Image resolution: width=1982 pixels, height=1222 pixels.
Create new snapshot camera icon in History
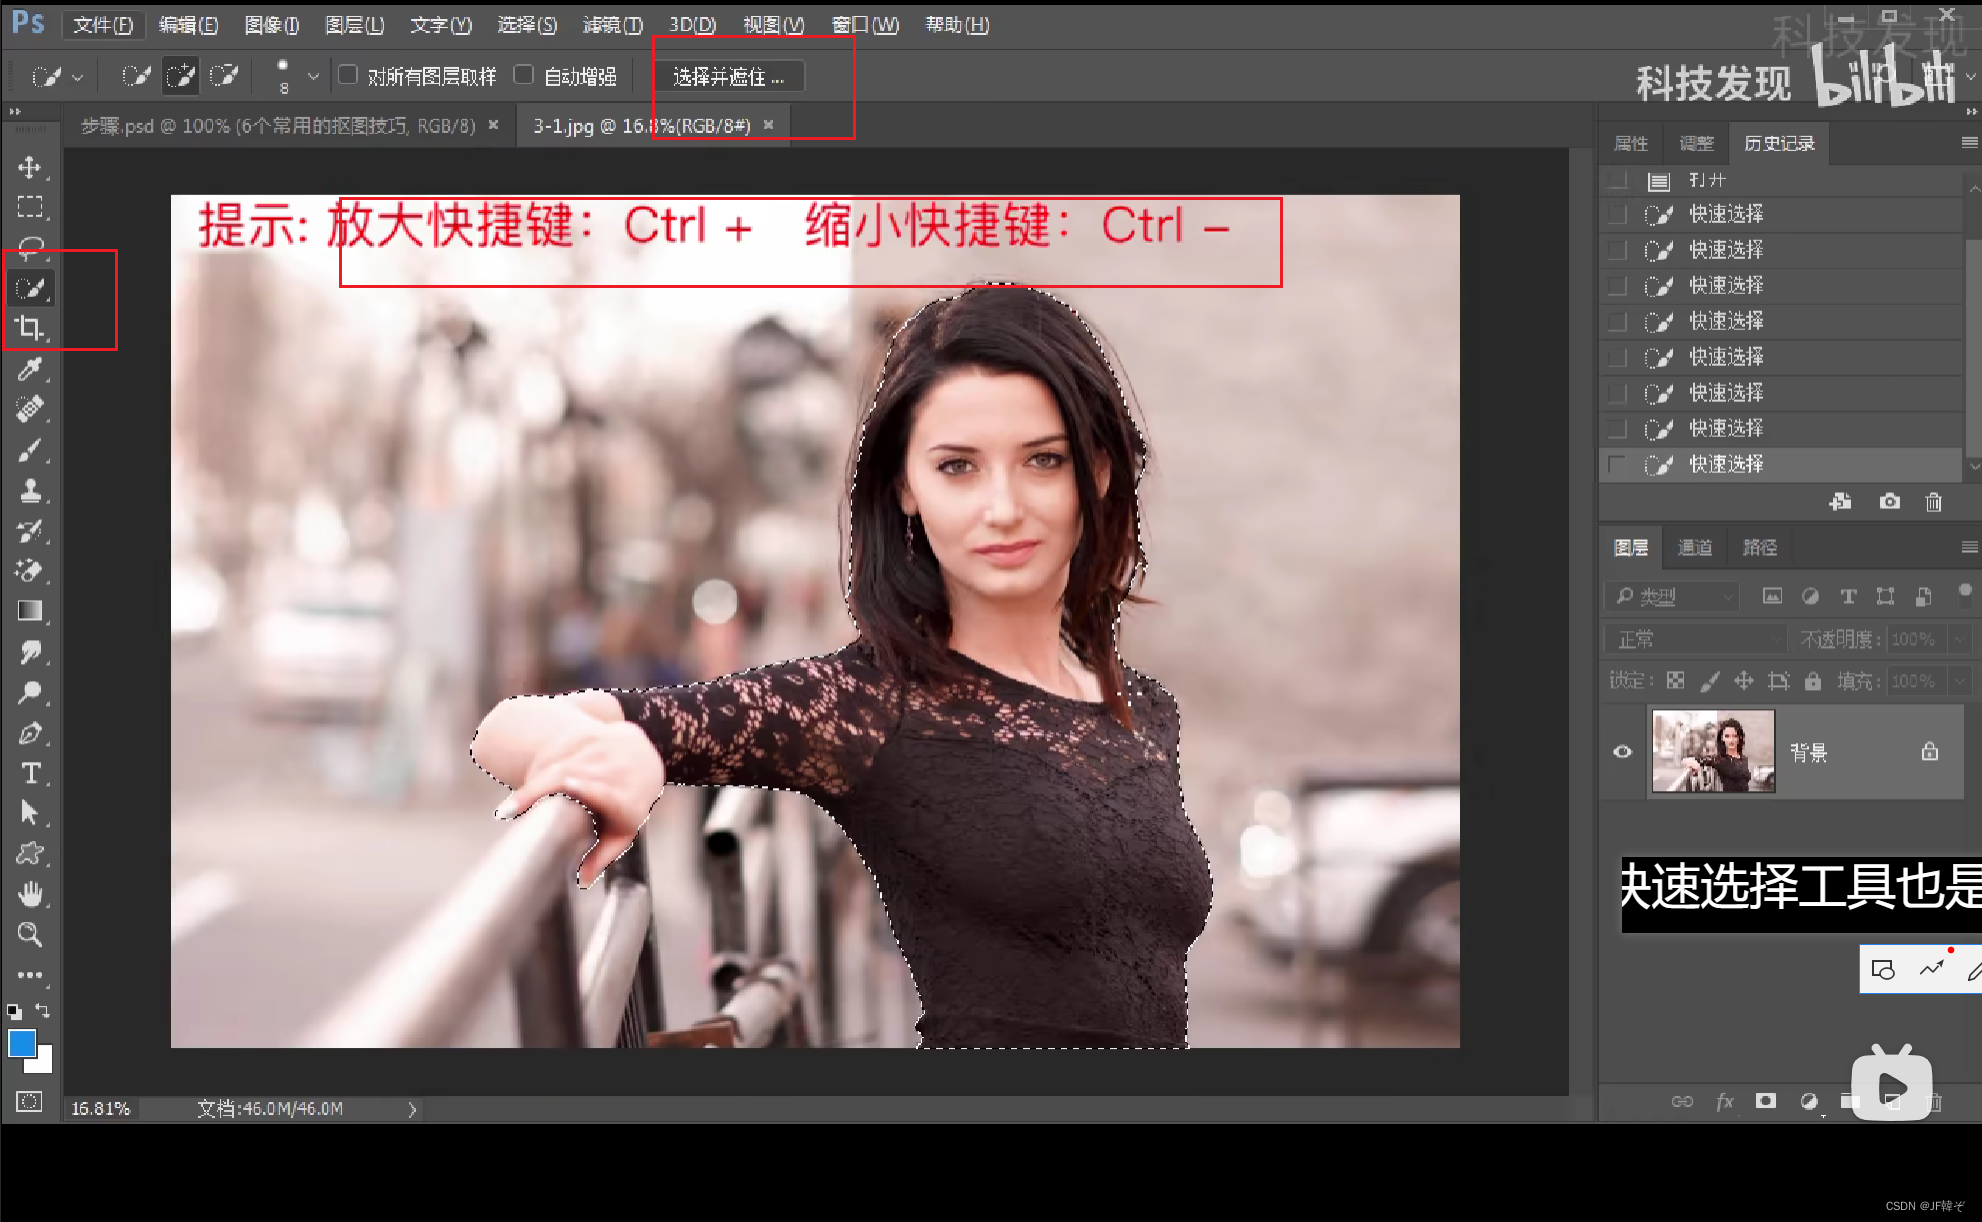[x=1889, y=502]
